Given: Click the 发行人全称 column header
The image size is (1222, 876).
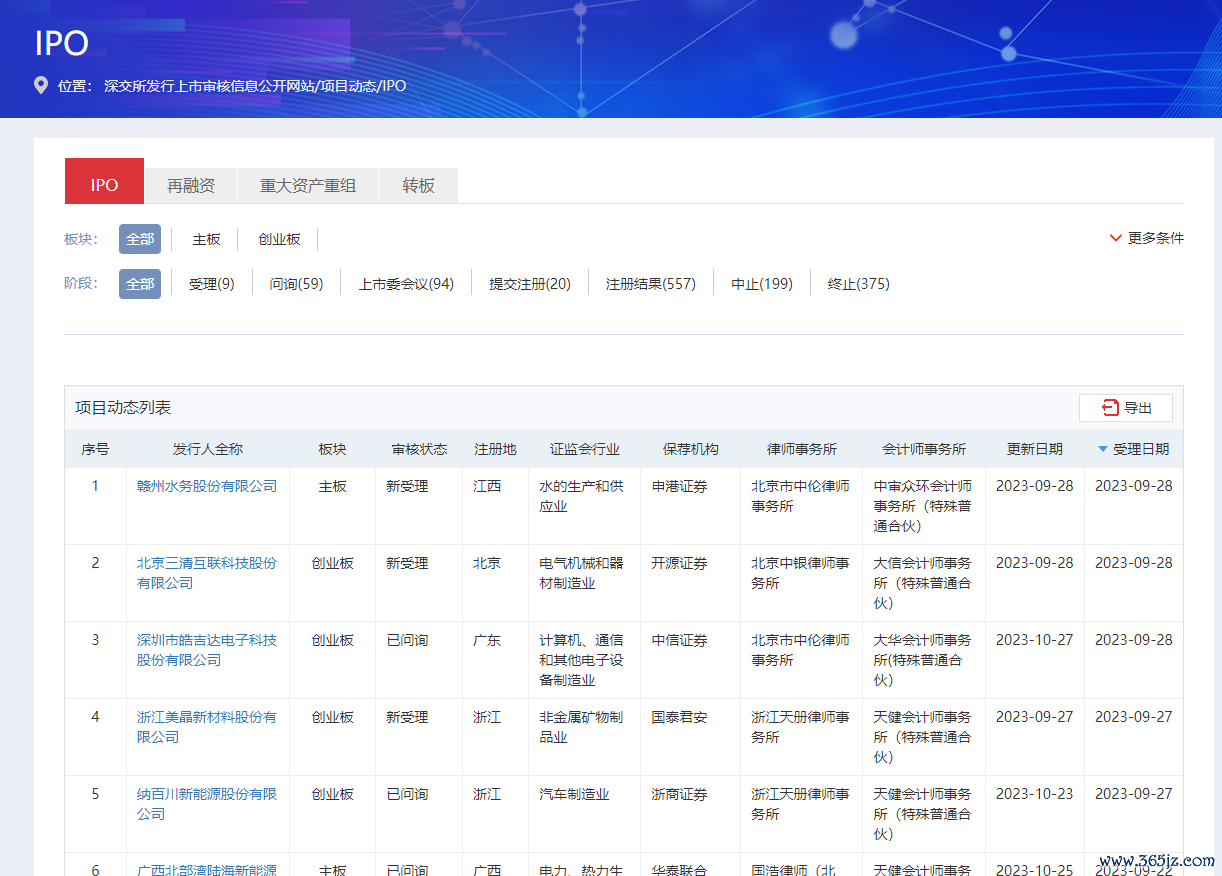Looking at the screenshot, I should pyautogui.click(x=208, y=450).
